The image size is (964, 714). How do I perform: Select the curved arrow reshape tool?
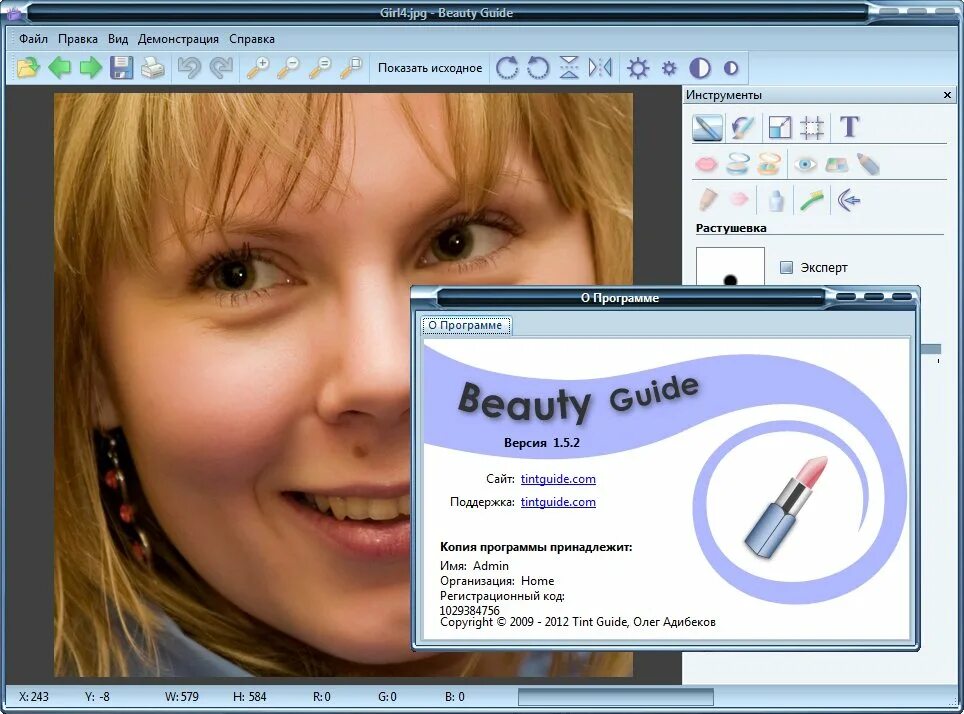point(848,200)
